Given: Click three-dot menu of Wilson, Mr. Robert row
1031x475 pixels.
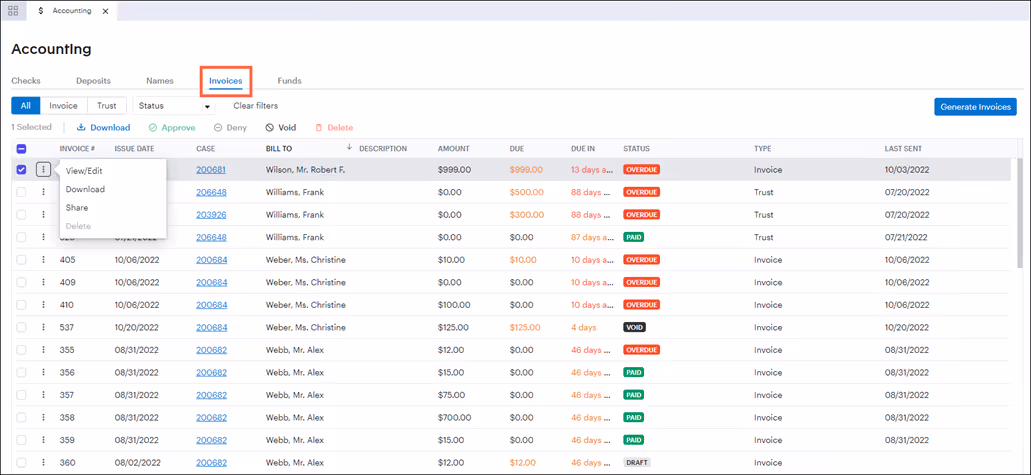Looking at the screenshot, I should [43, 170].
